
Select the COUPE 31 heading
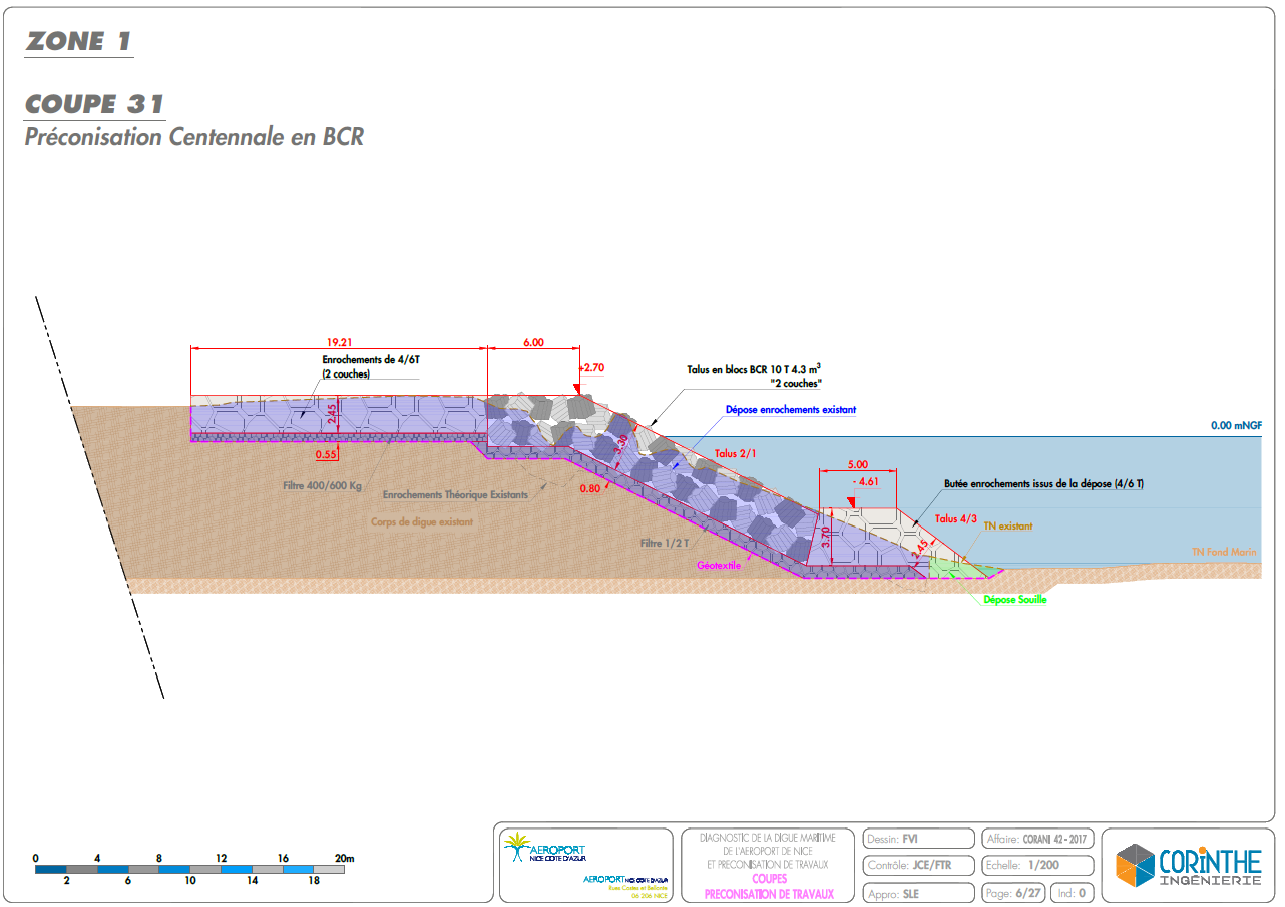point(94,104)
